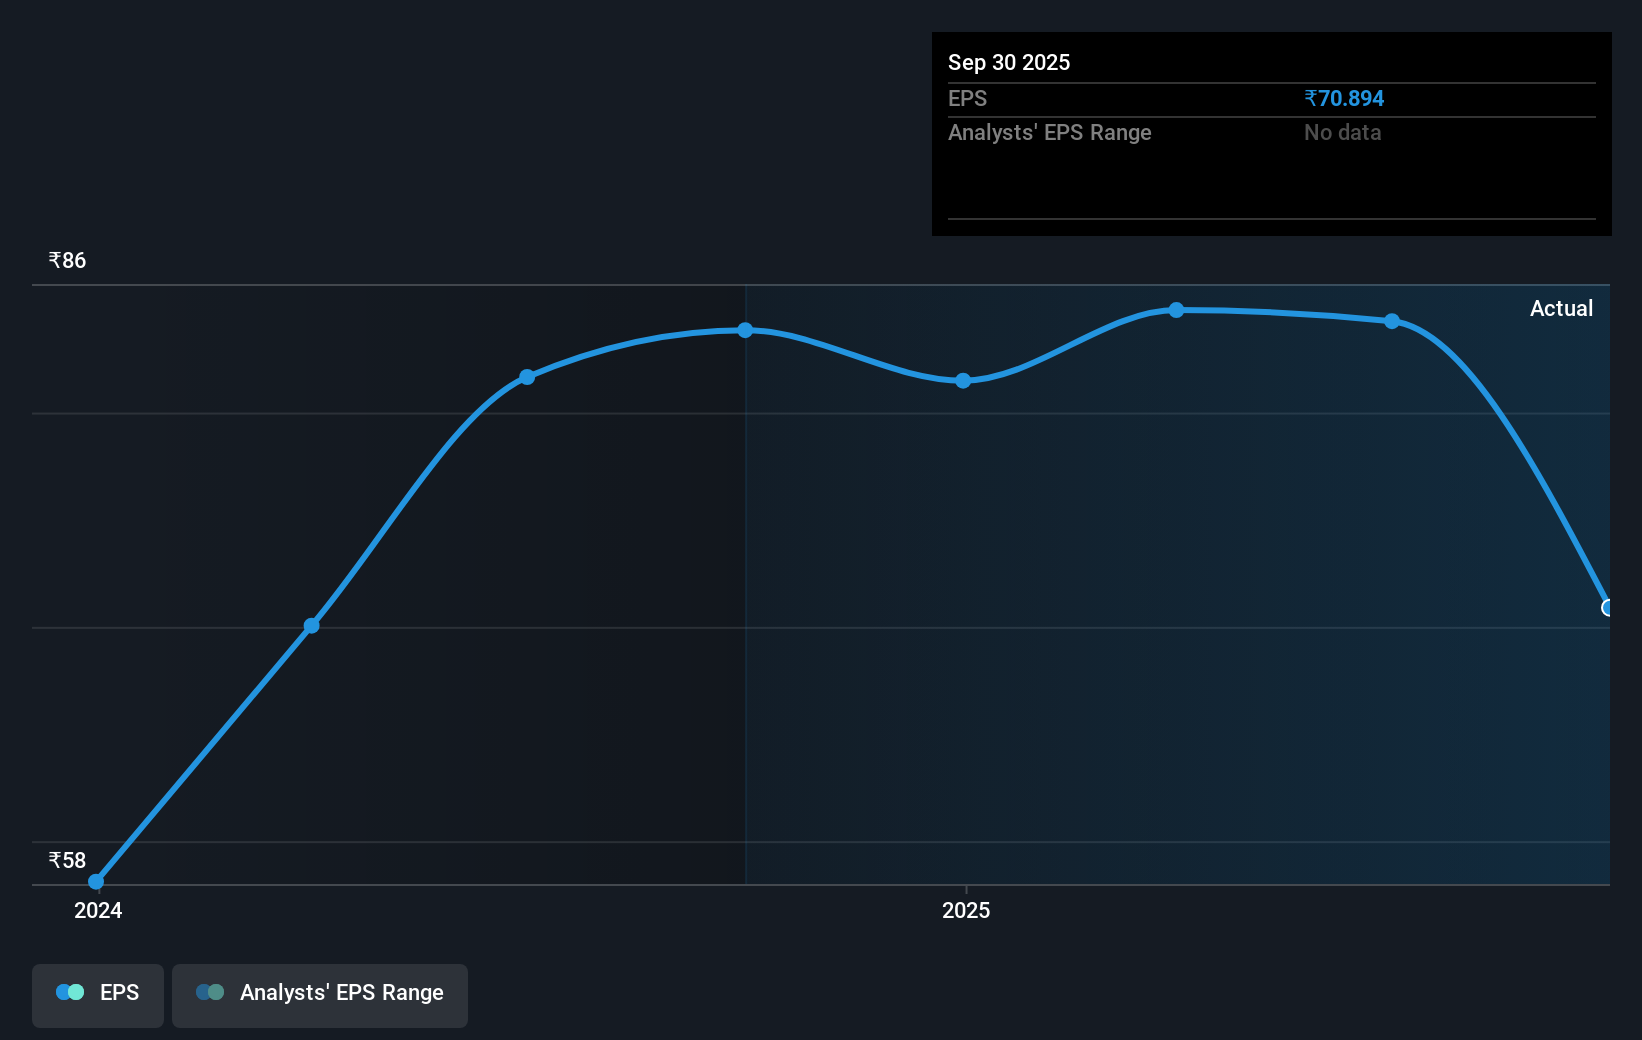The height and width of the screenshot is (1040, 1642).
Task: Select the final data point at chart edge
Action: click(x=1607, y=607)
